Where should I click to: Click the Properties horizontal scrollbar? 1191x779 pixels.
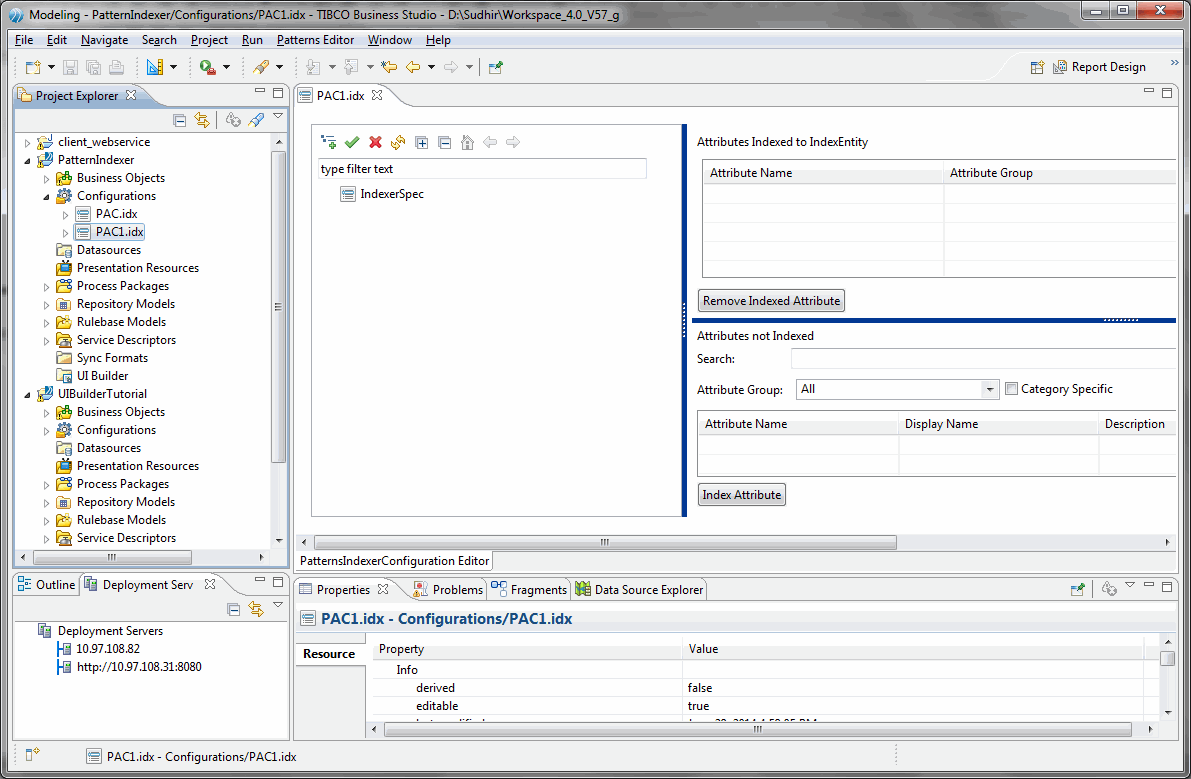coord(757,729)
